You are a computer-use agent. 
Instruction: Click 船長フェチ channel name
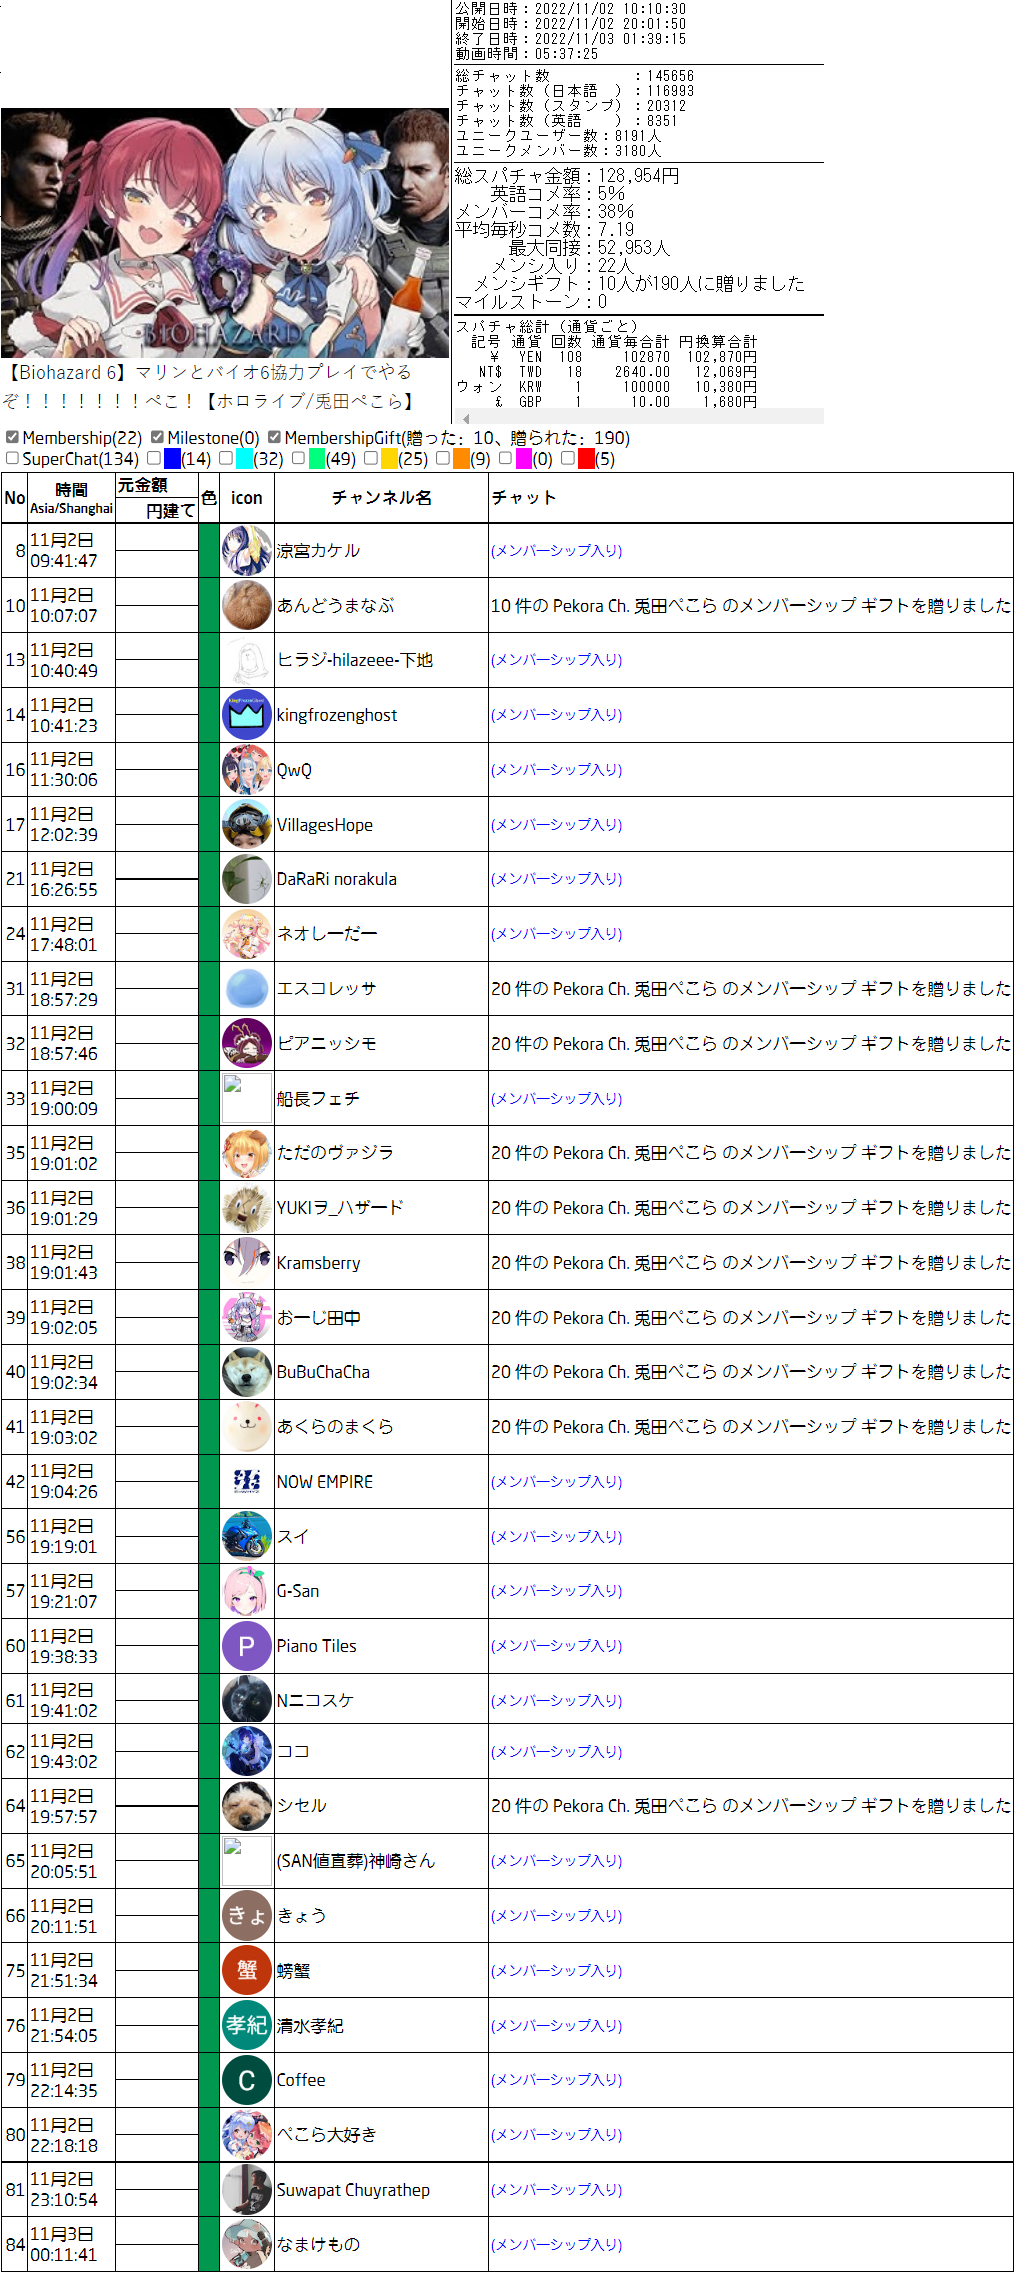318,1099
